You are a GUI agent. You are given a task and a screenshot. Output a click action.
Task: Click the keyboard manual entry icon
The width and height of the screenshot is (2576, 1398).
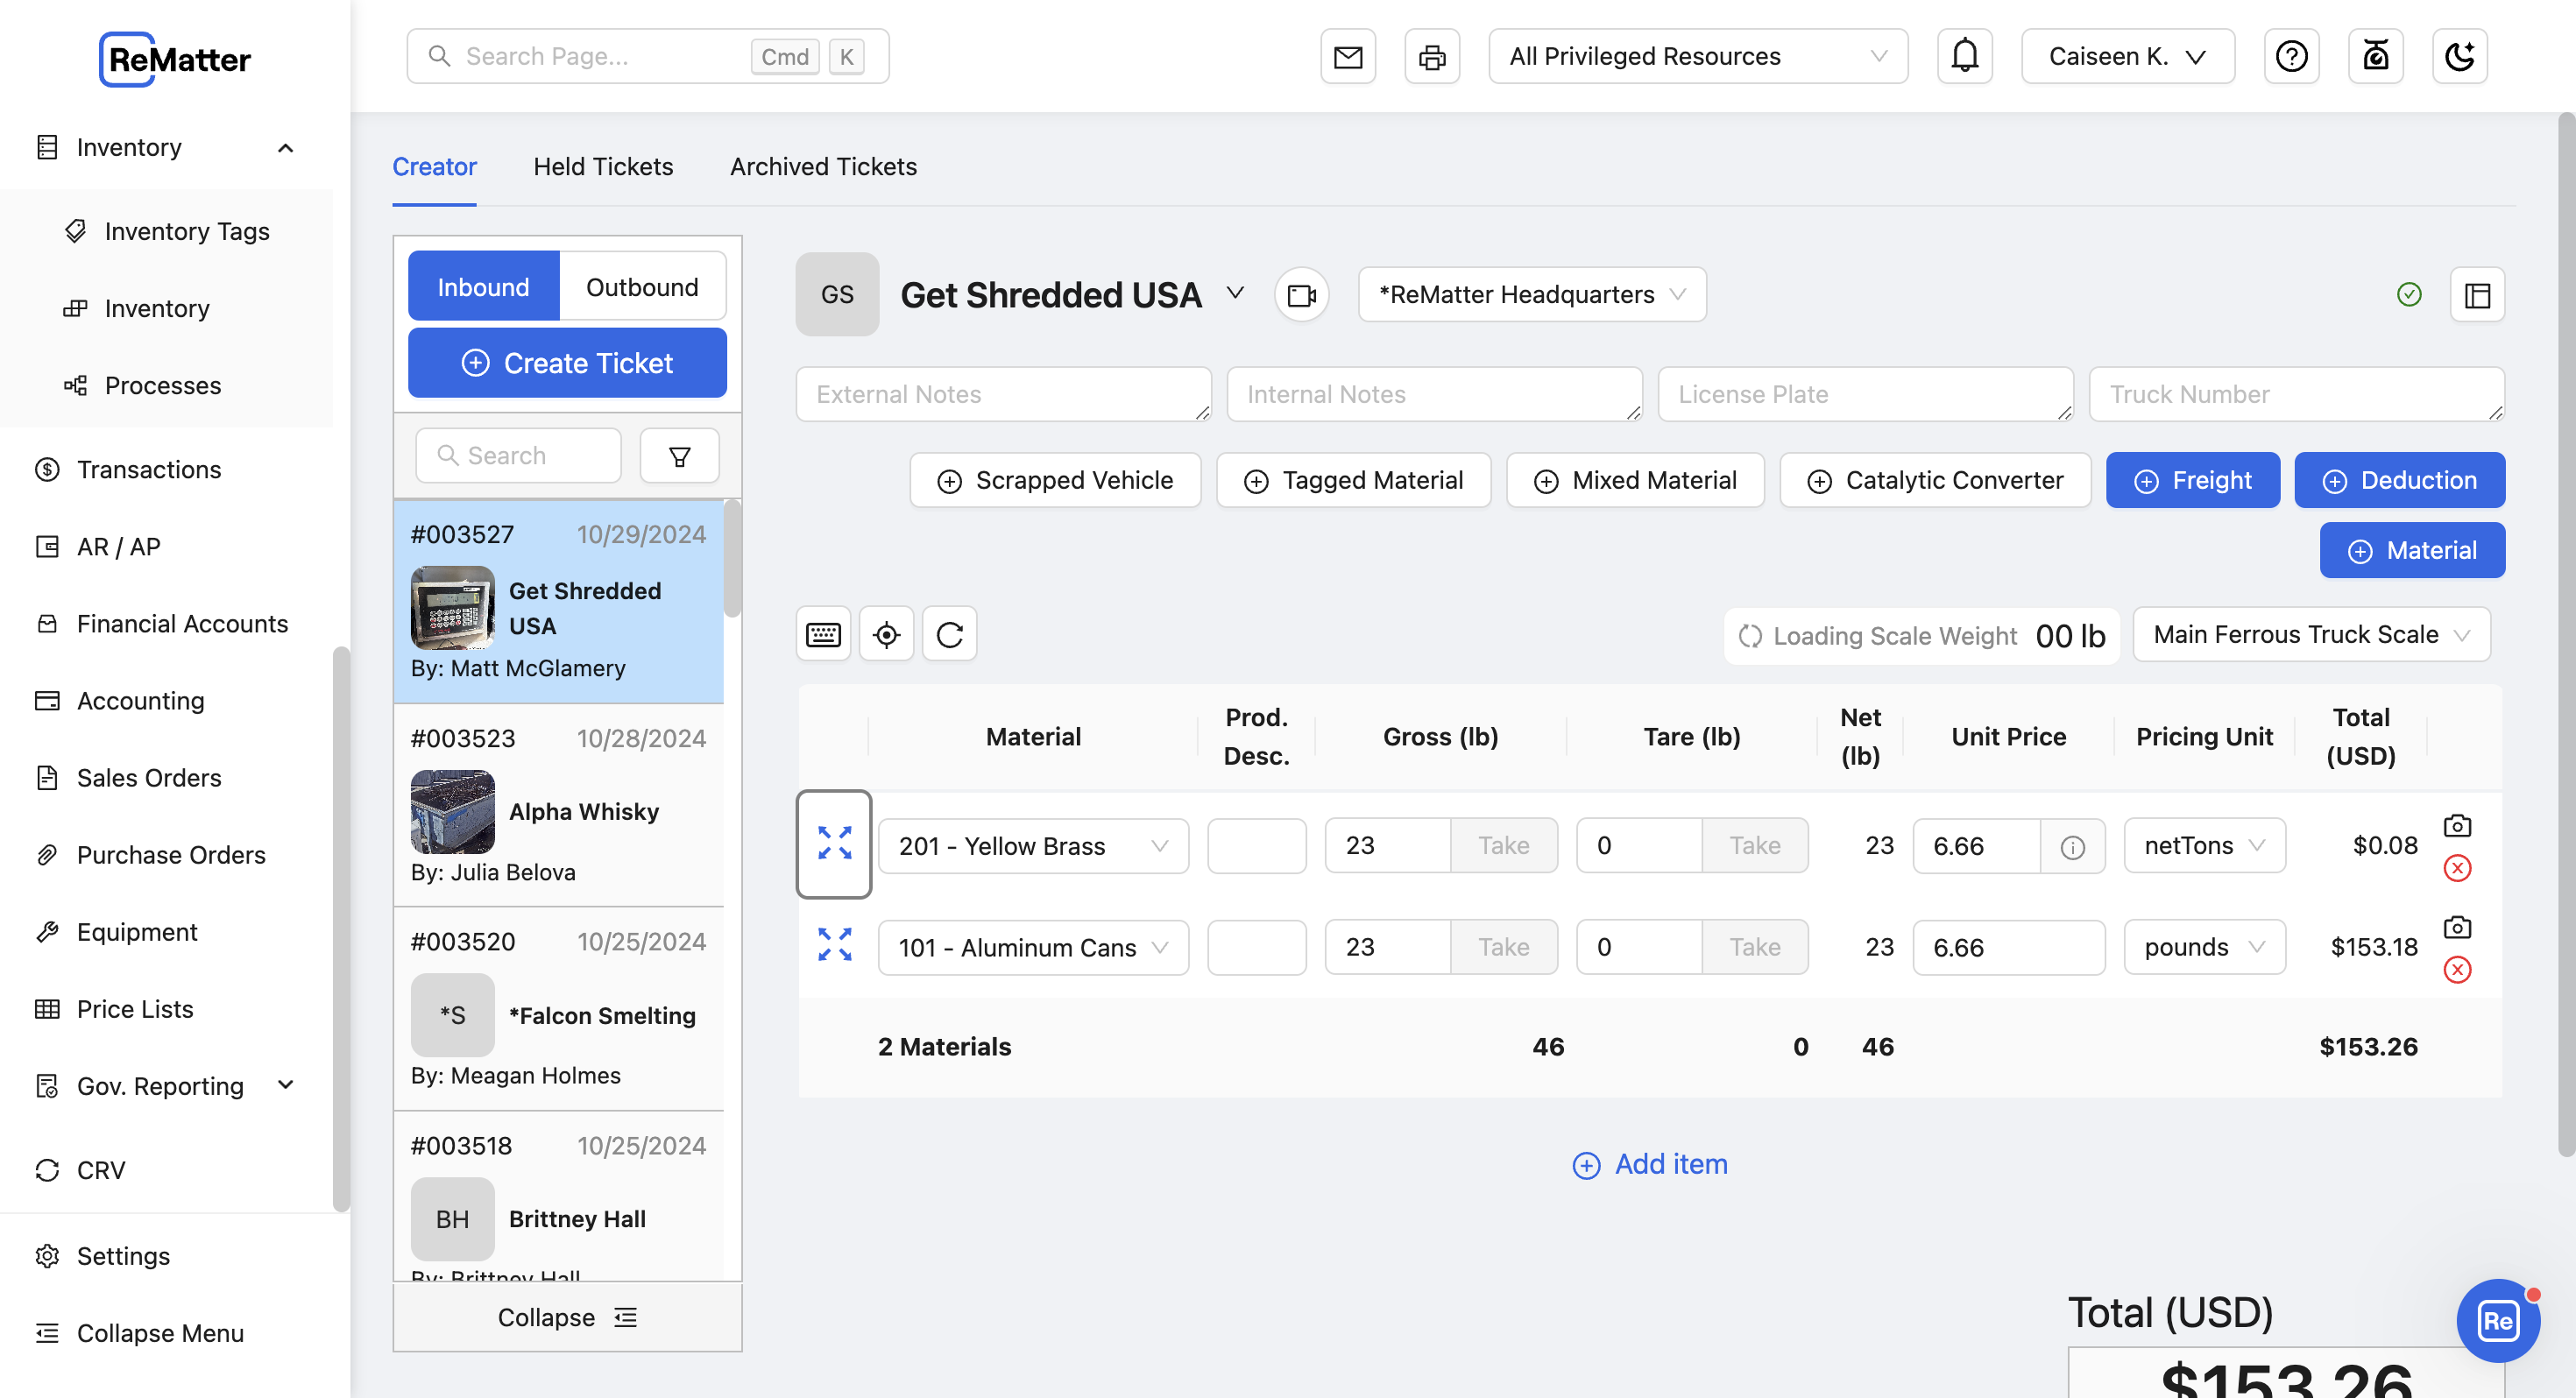tap(823, 634)
